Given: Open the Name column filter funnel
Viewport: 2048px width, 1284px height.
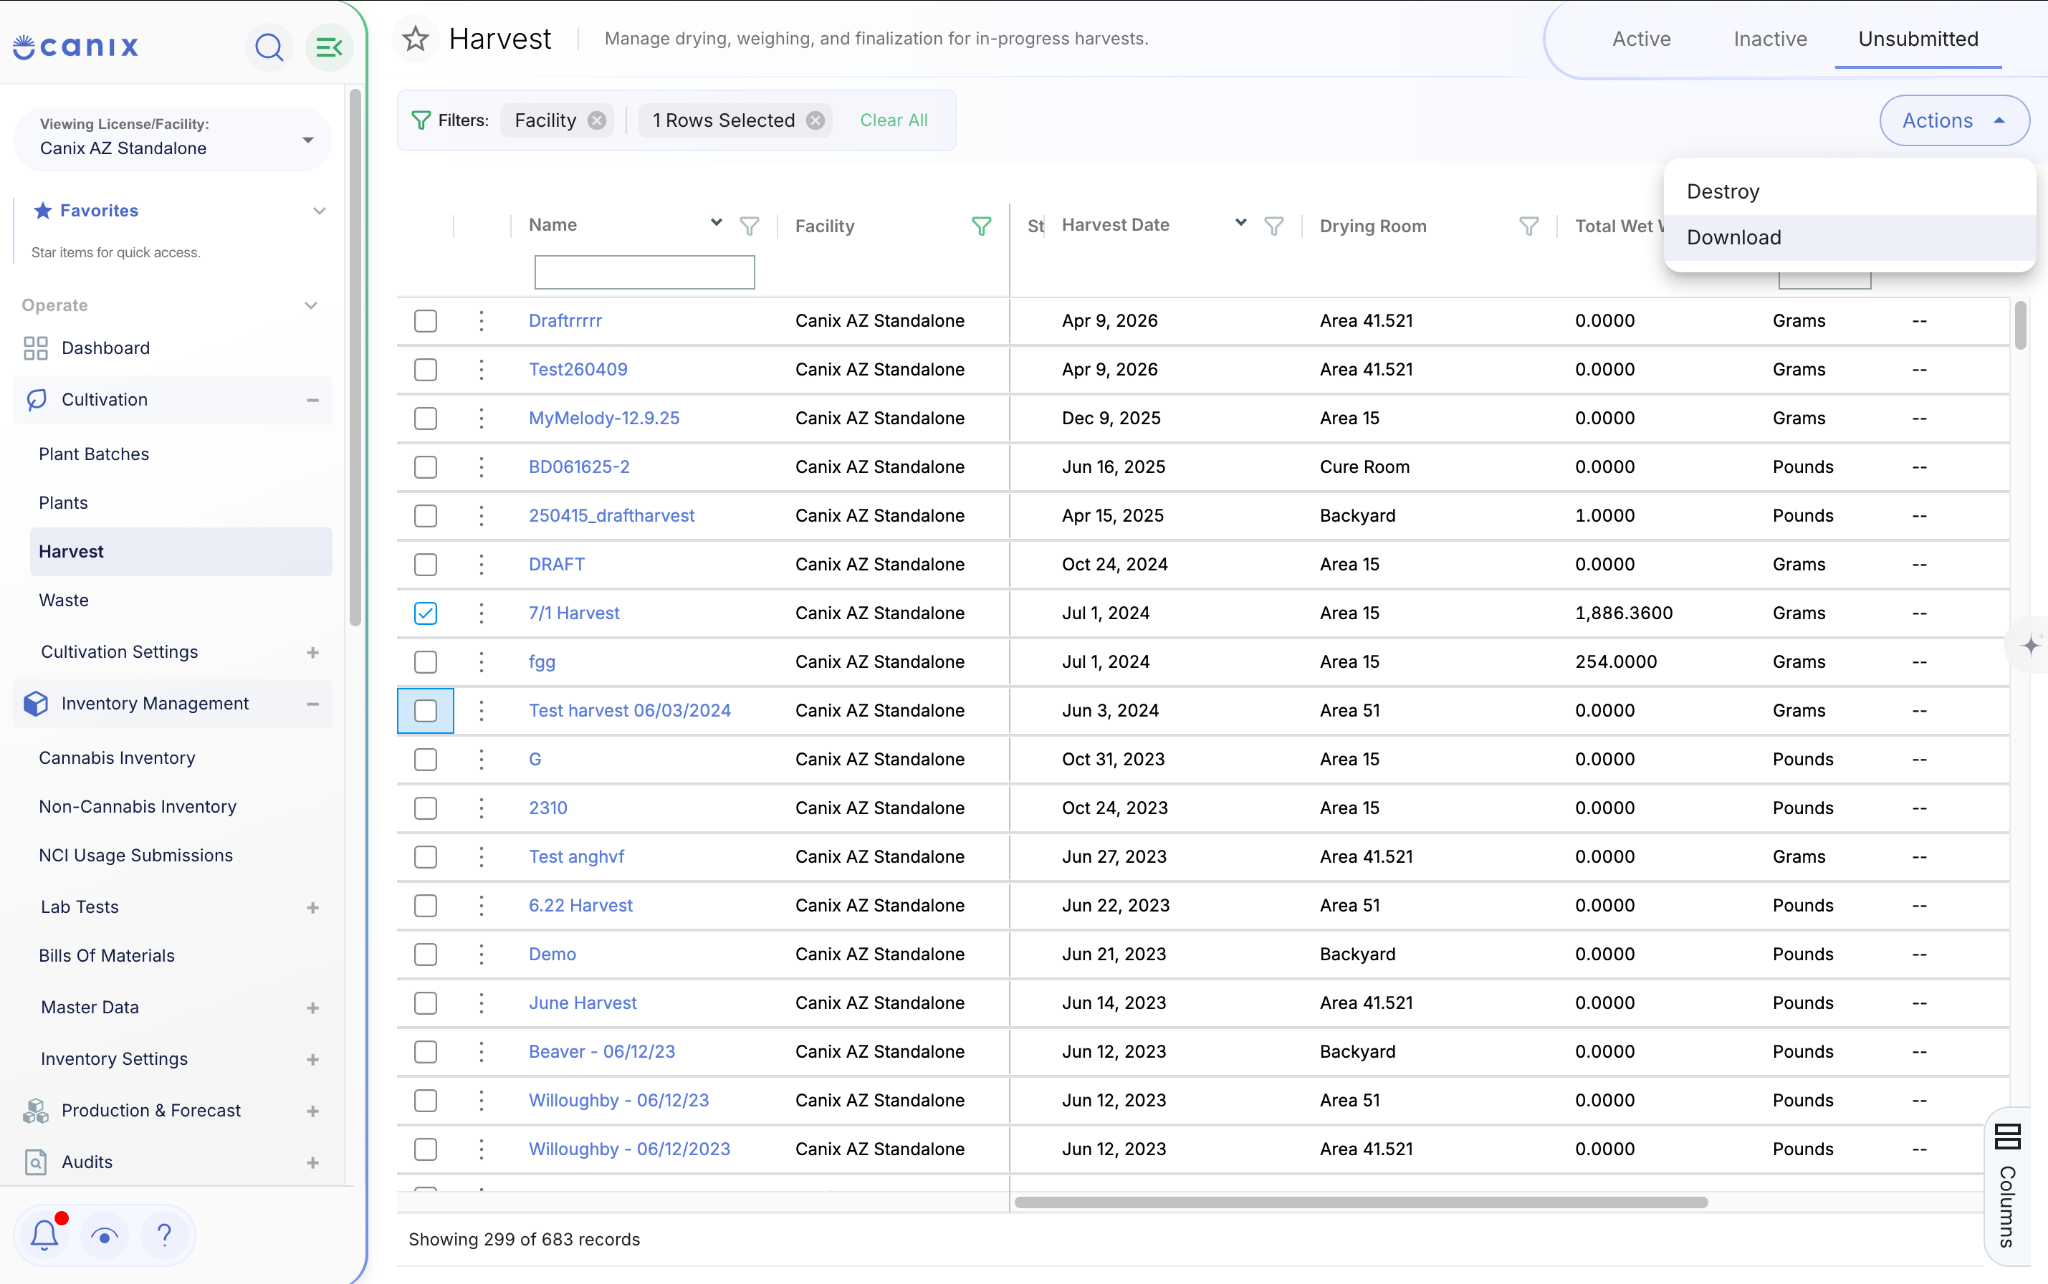Looking at the screenshot, I should click(749, 226).
